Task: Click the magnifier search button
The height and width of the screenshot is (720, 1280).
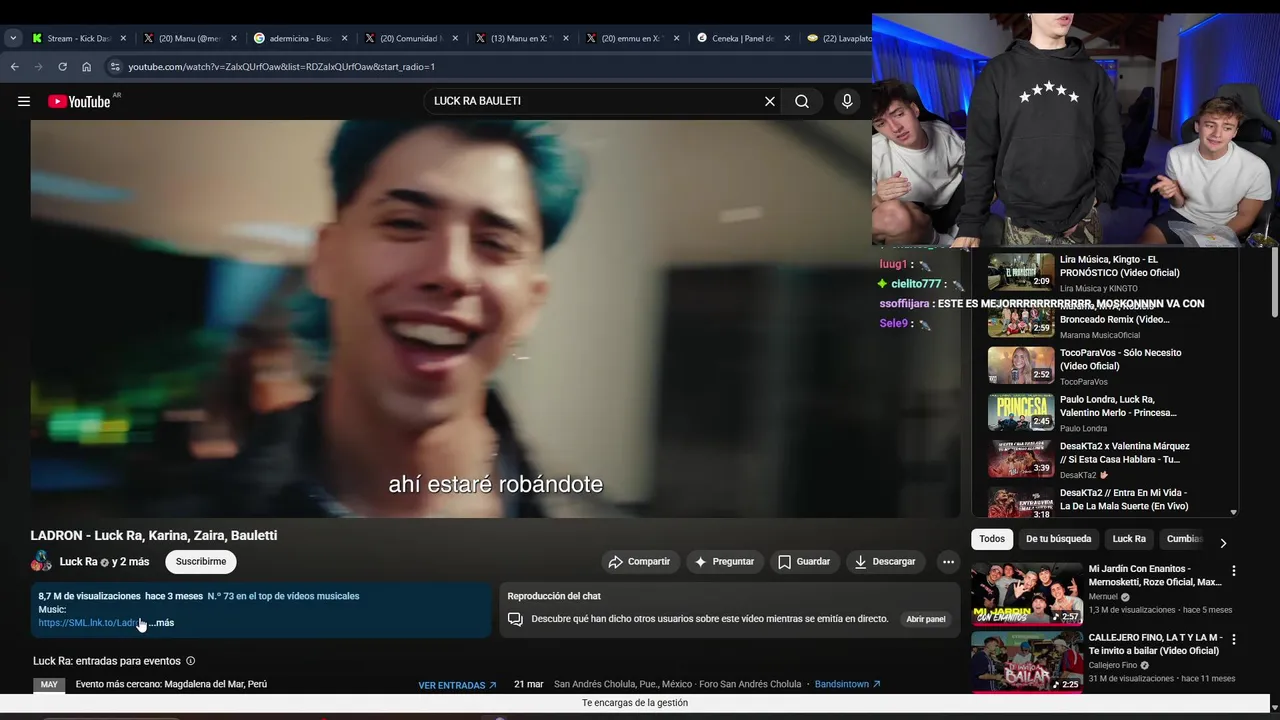Action: 802,101
